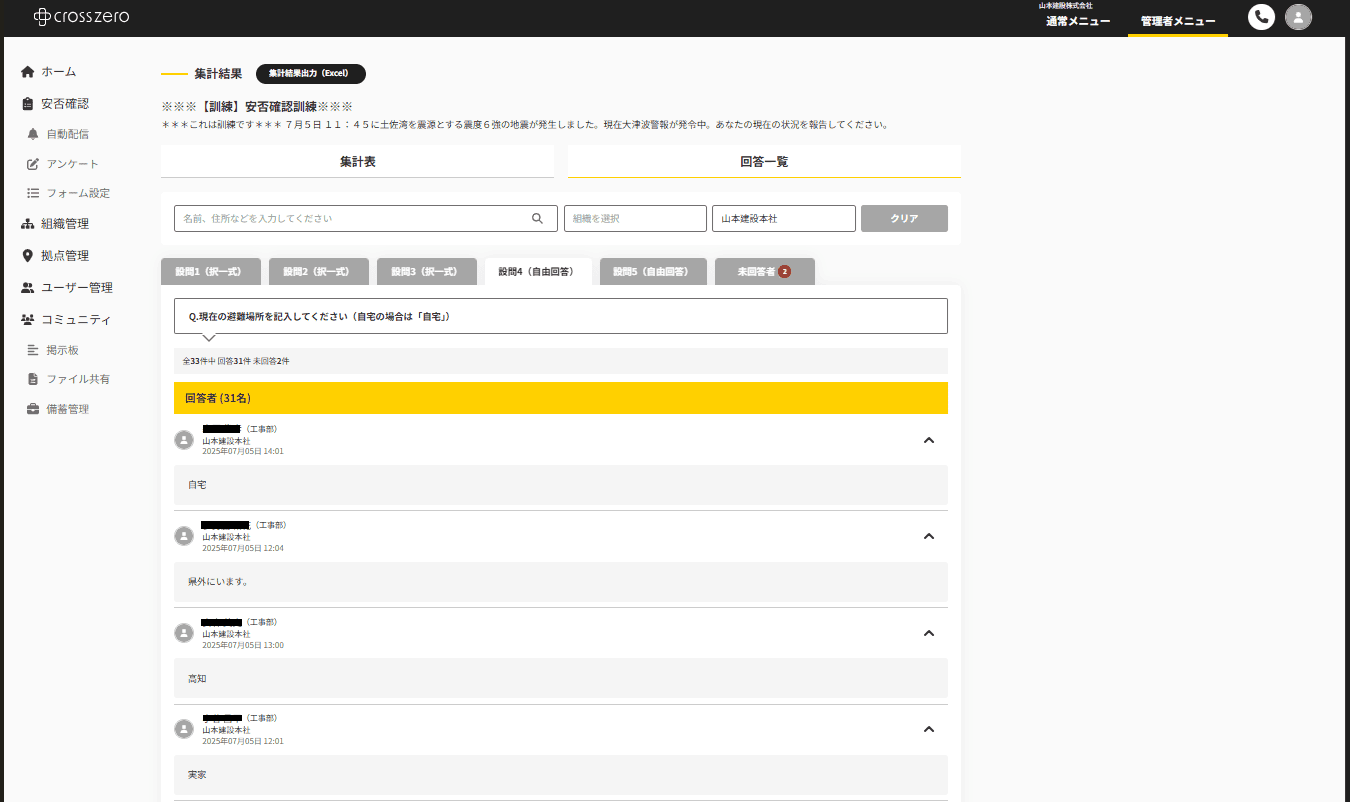Click the crosszero logo
Viewport: 1350px width, 802px height.
(x=81, y=17)
